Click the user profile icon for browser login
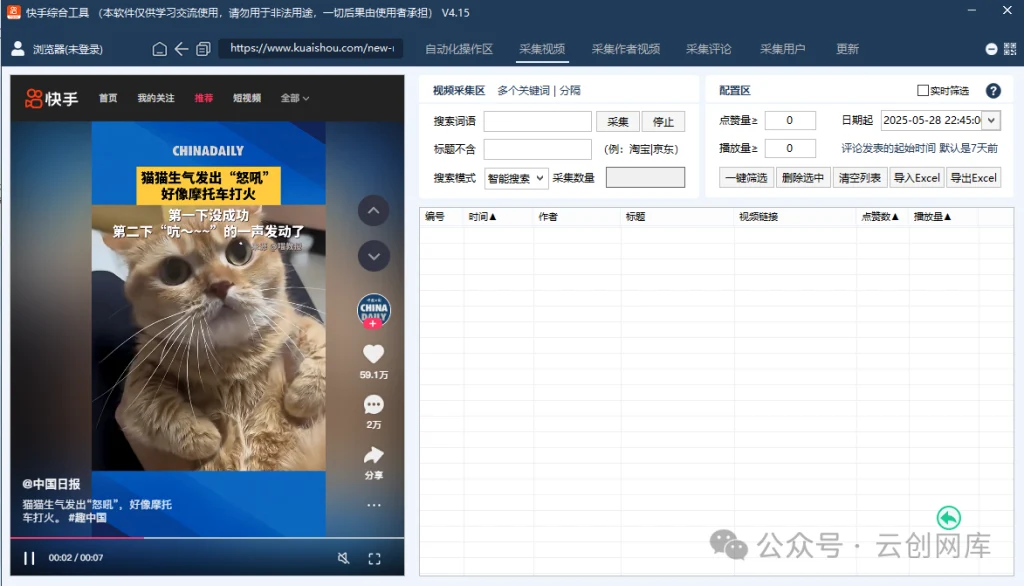This screenshot has width=1024, height=586. click(x=18, y=48)
